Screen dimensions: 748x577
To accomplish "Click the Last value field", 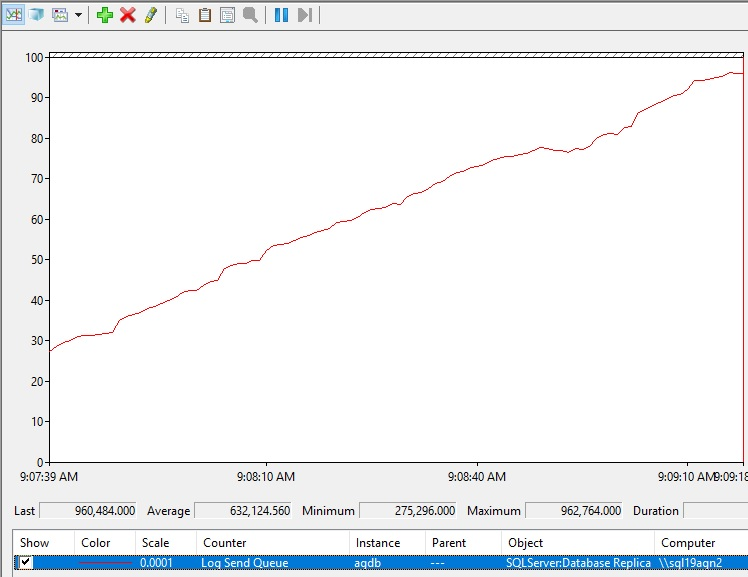I will pos(88,510).
